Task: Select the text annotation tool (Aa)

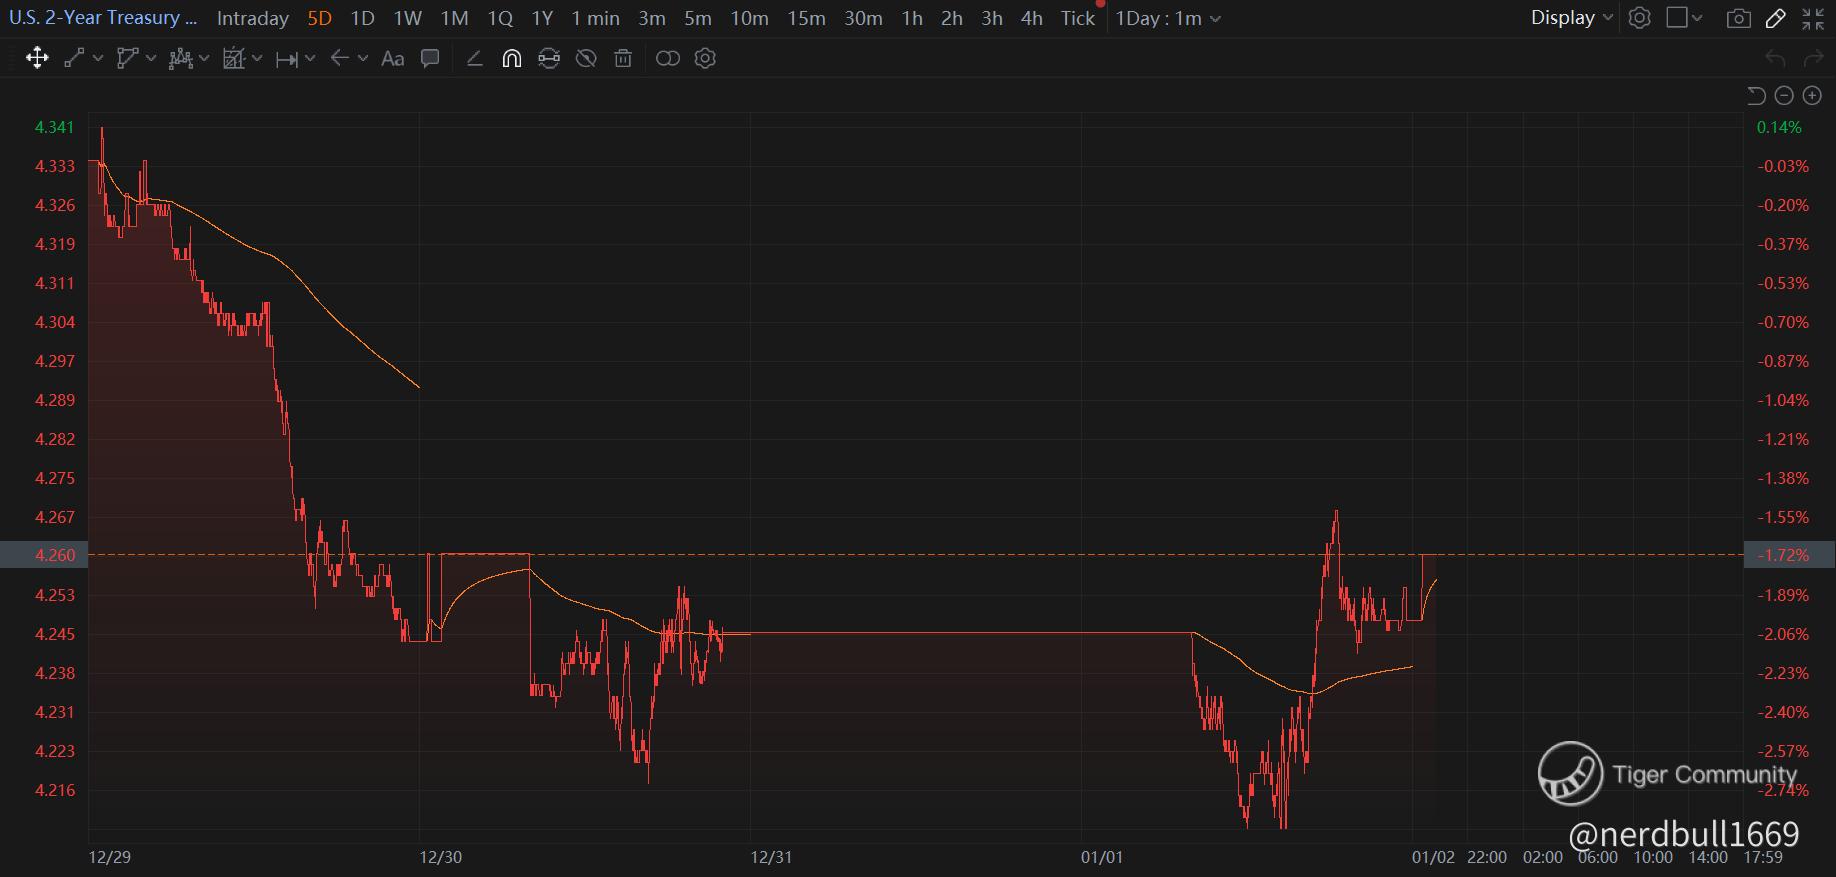Action: 393,58
